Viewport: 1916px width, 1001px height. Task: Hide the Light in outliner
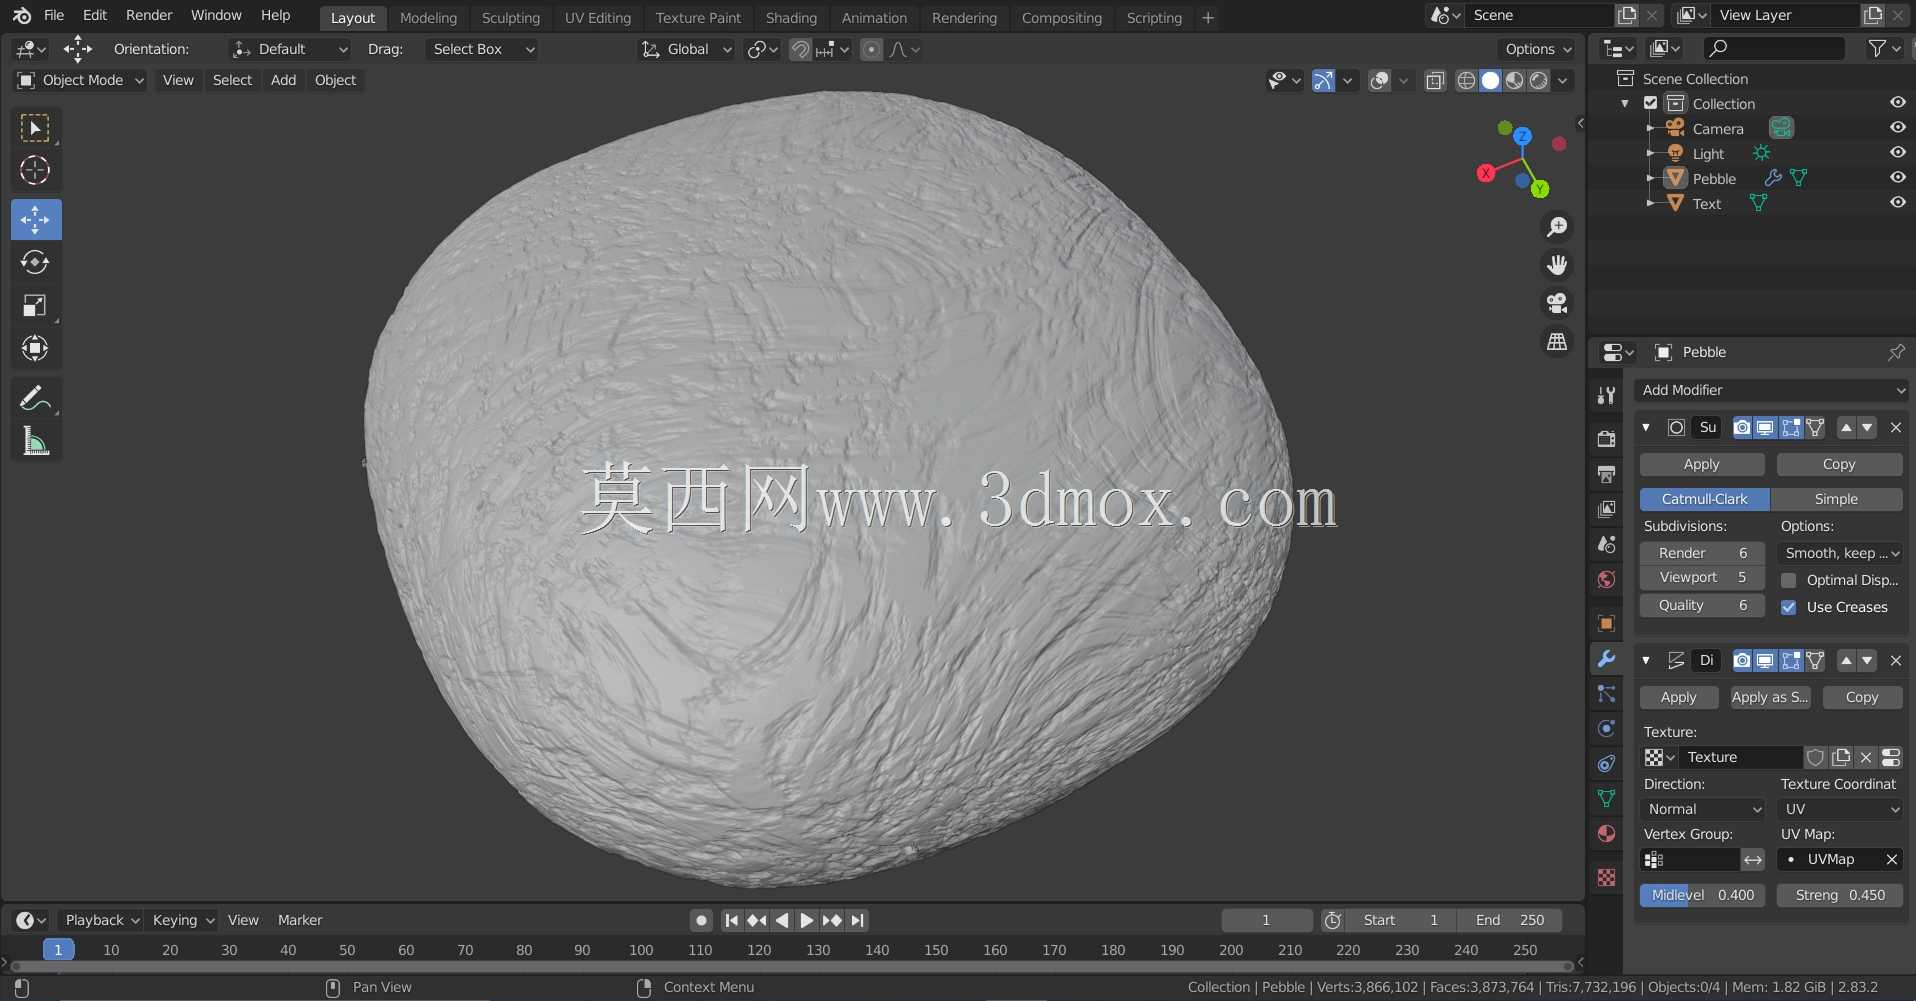(1897, 152)
